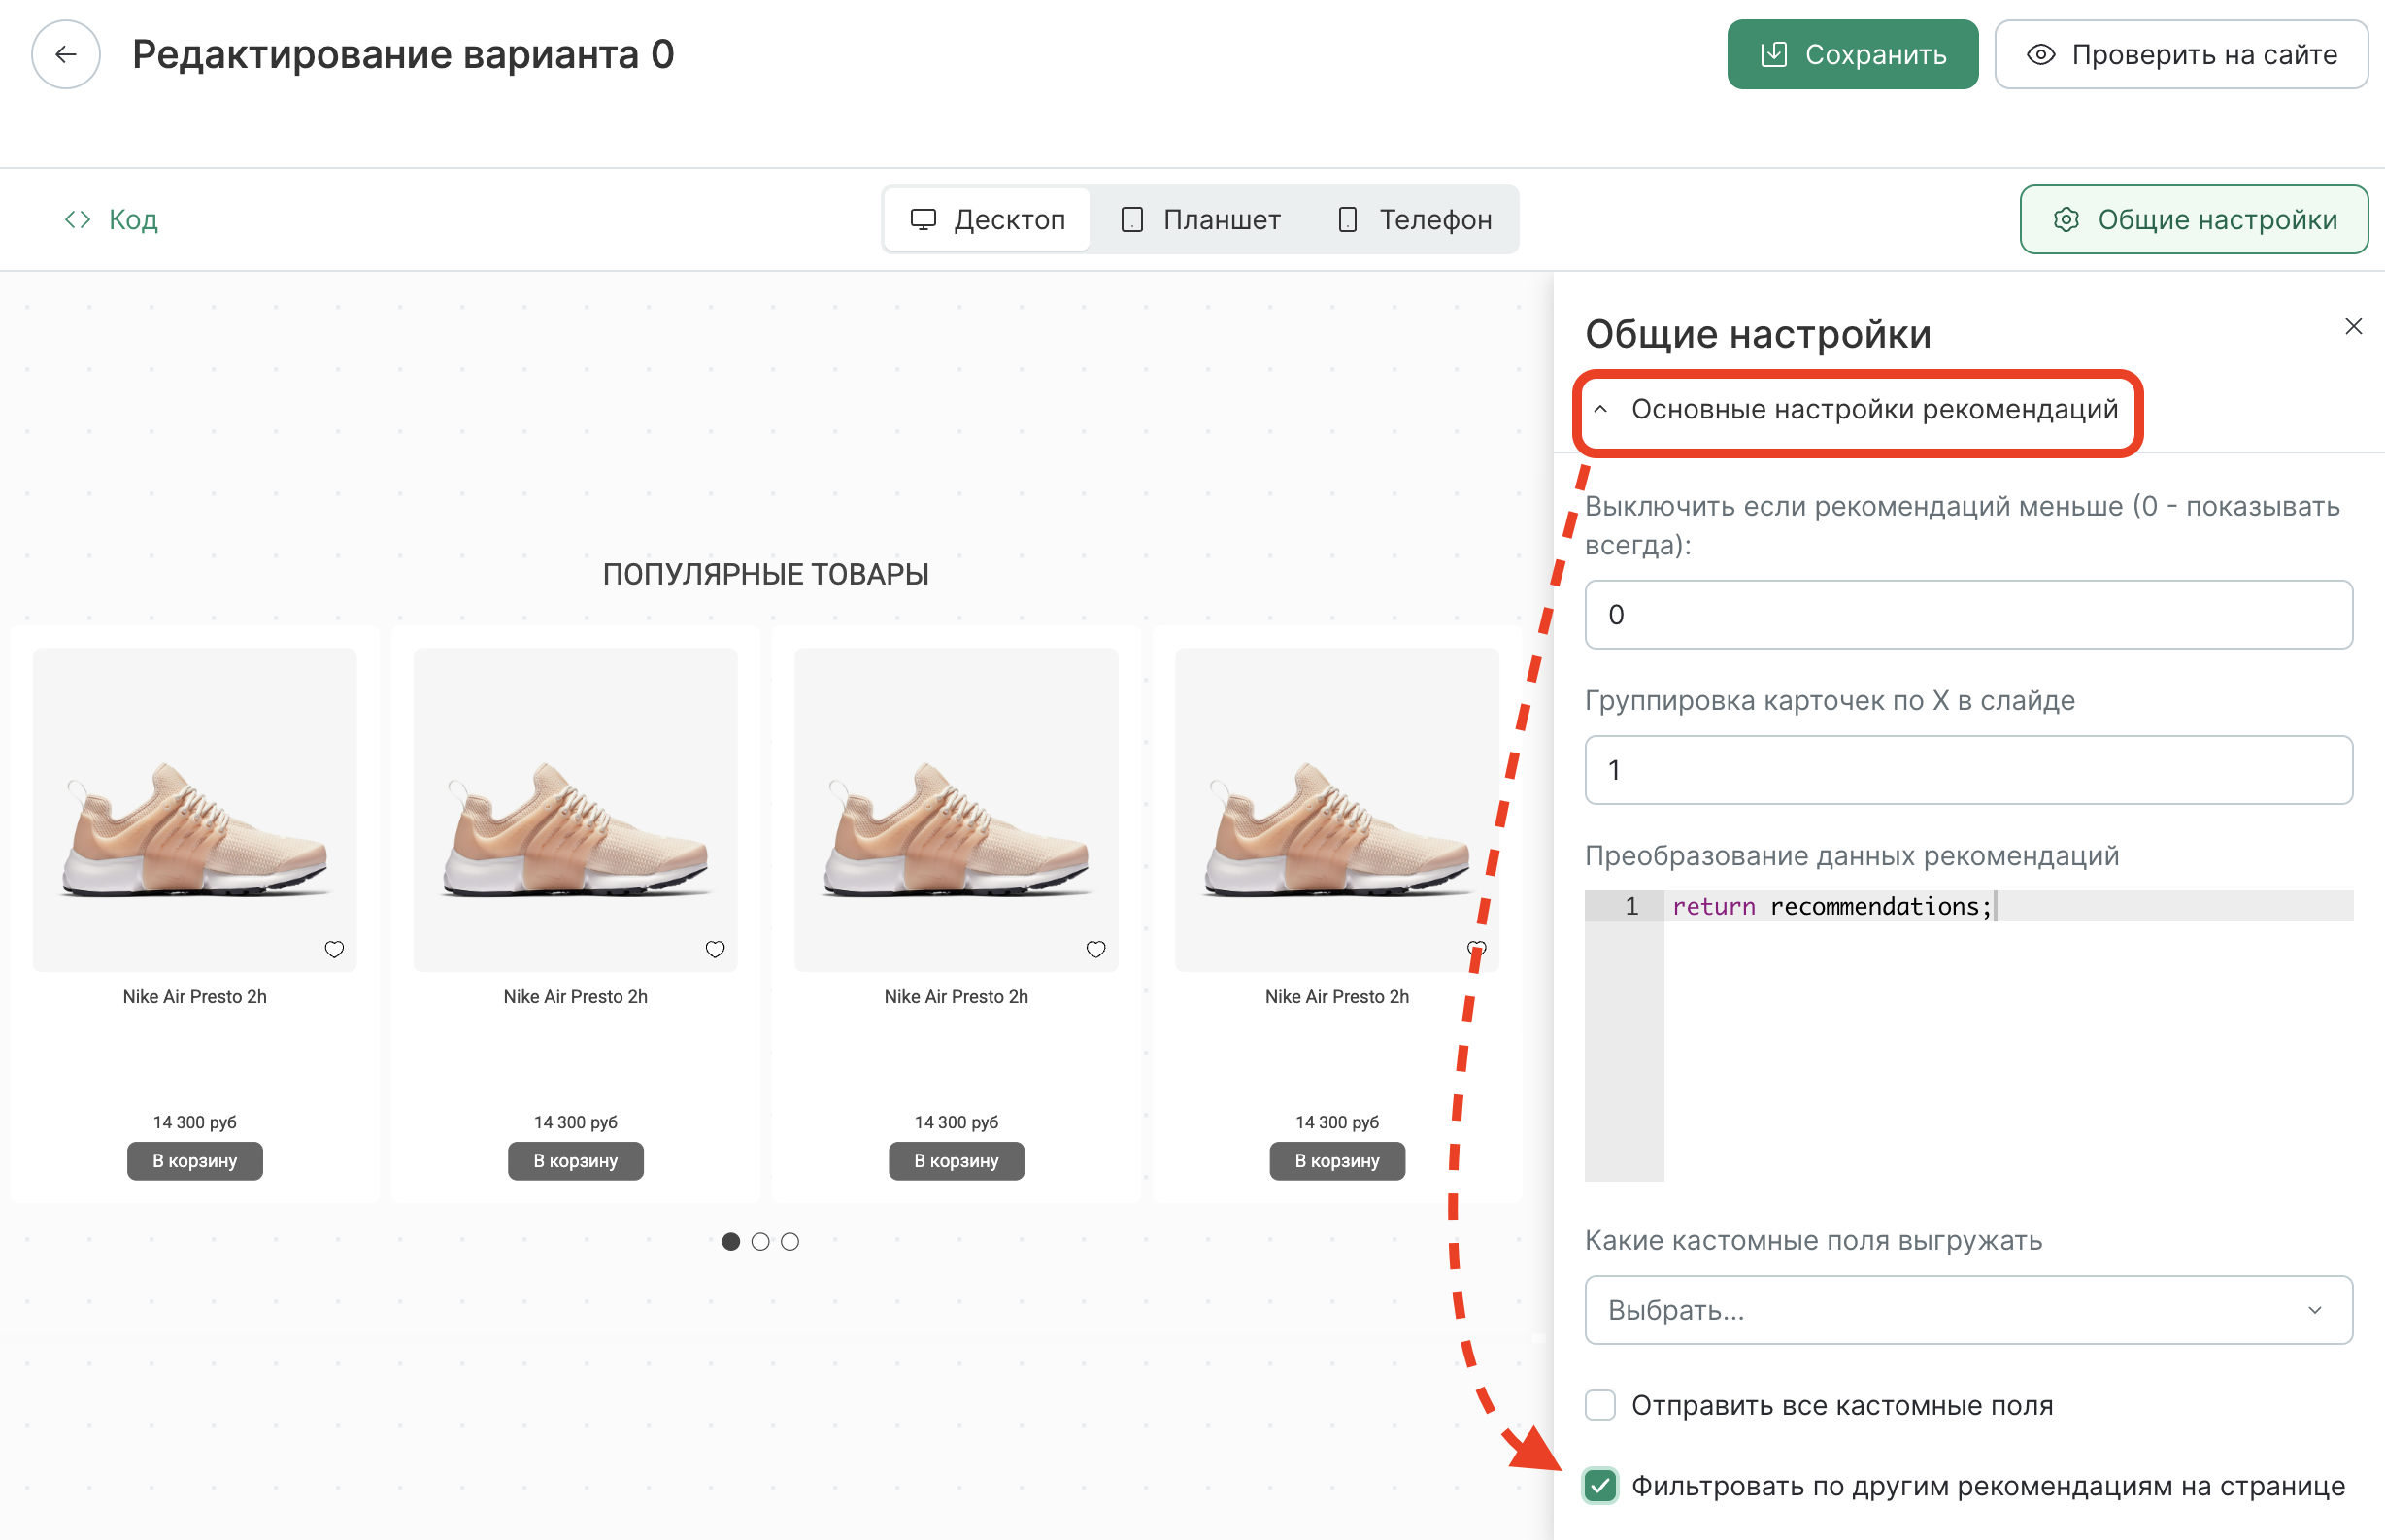Switch to Планшет preview tab
Screen dimensions: 2385x1540
pos(1201,219)
